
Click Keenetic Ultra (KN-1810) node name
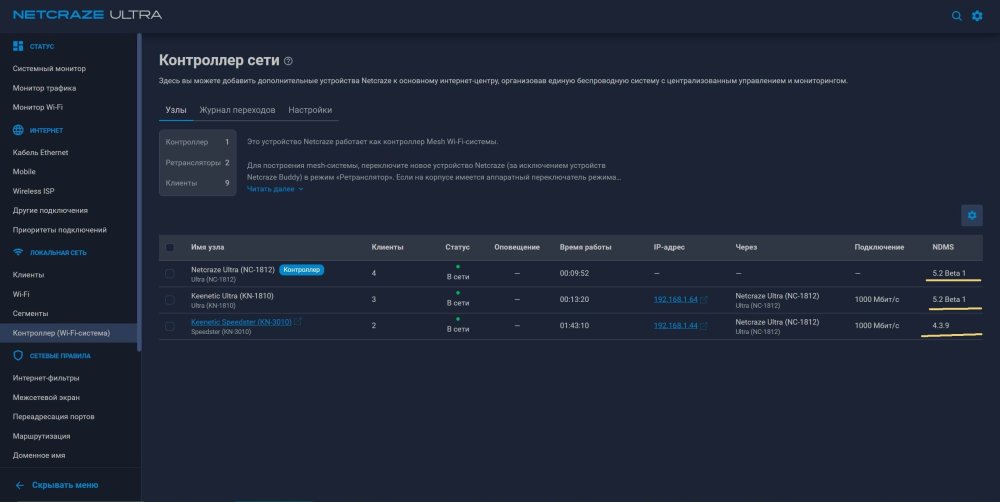tap(232, 296)
